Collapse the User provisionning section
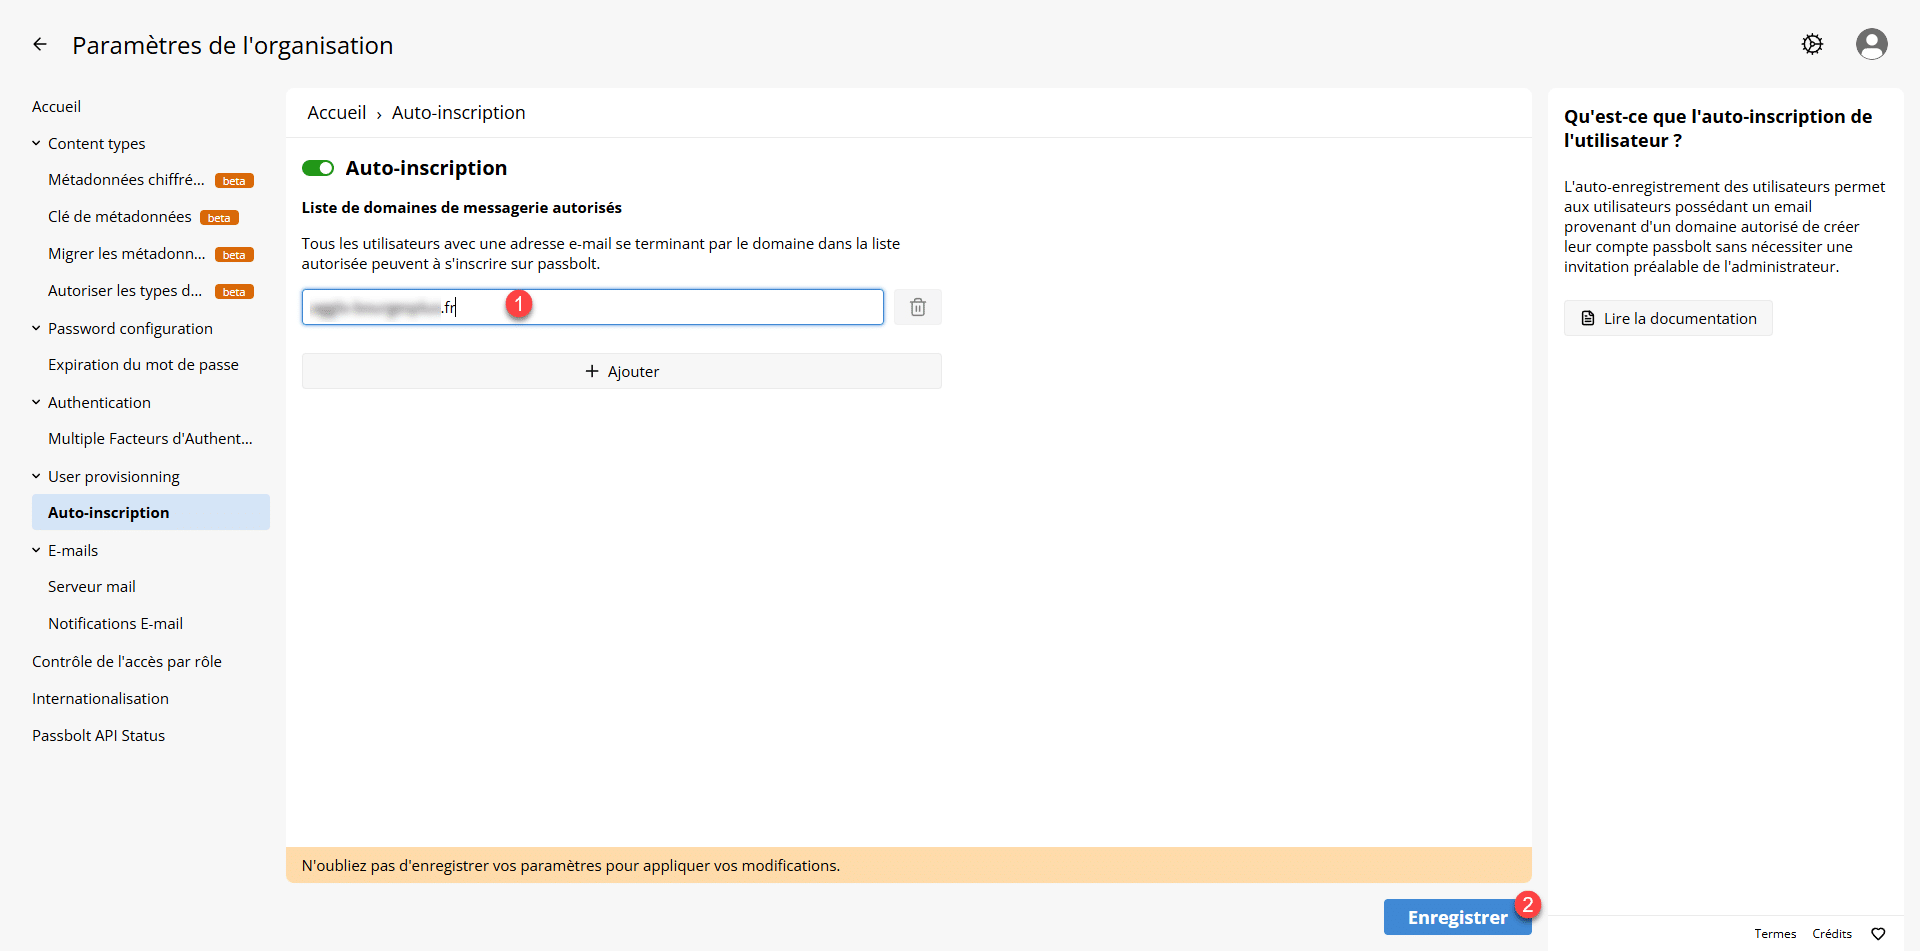 pos(36,477)
